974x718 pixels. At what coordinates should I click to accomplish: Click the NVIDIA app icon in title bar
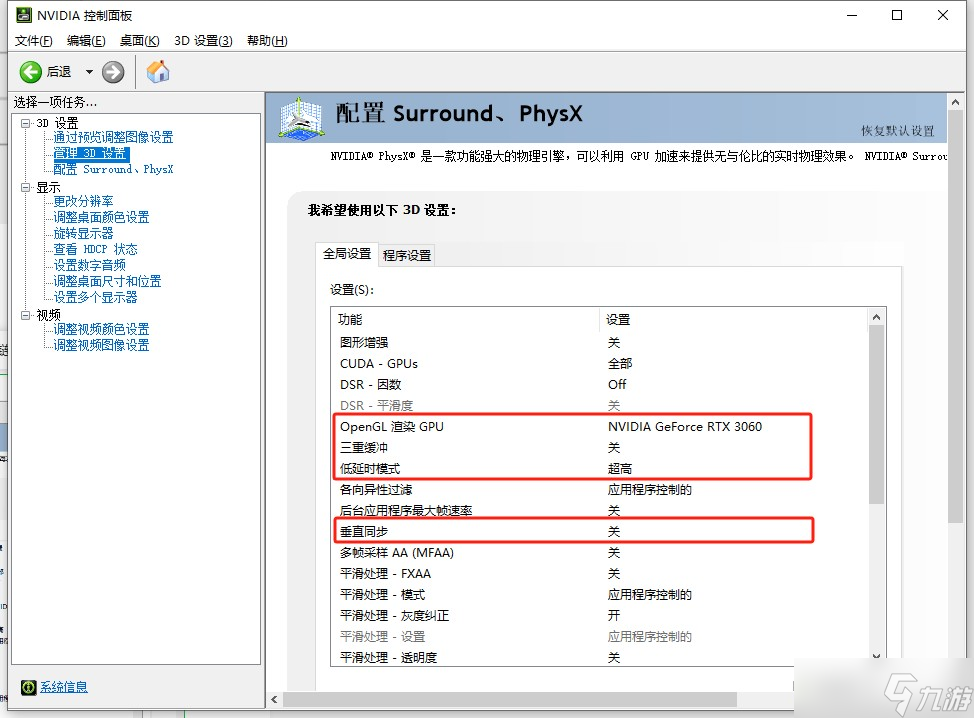24,15
